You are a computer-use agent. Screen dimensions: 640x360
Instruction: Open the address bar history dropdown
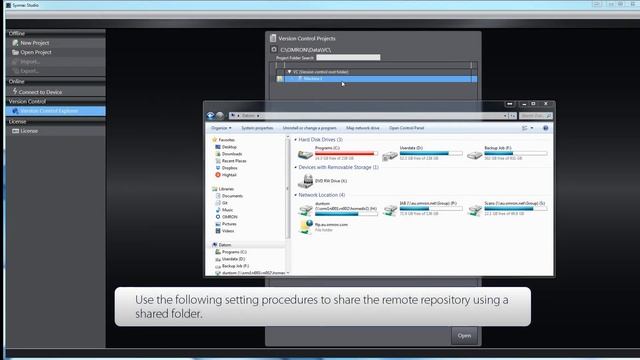[505, 116]
